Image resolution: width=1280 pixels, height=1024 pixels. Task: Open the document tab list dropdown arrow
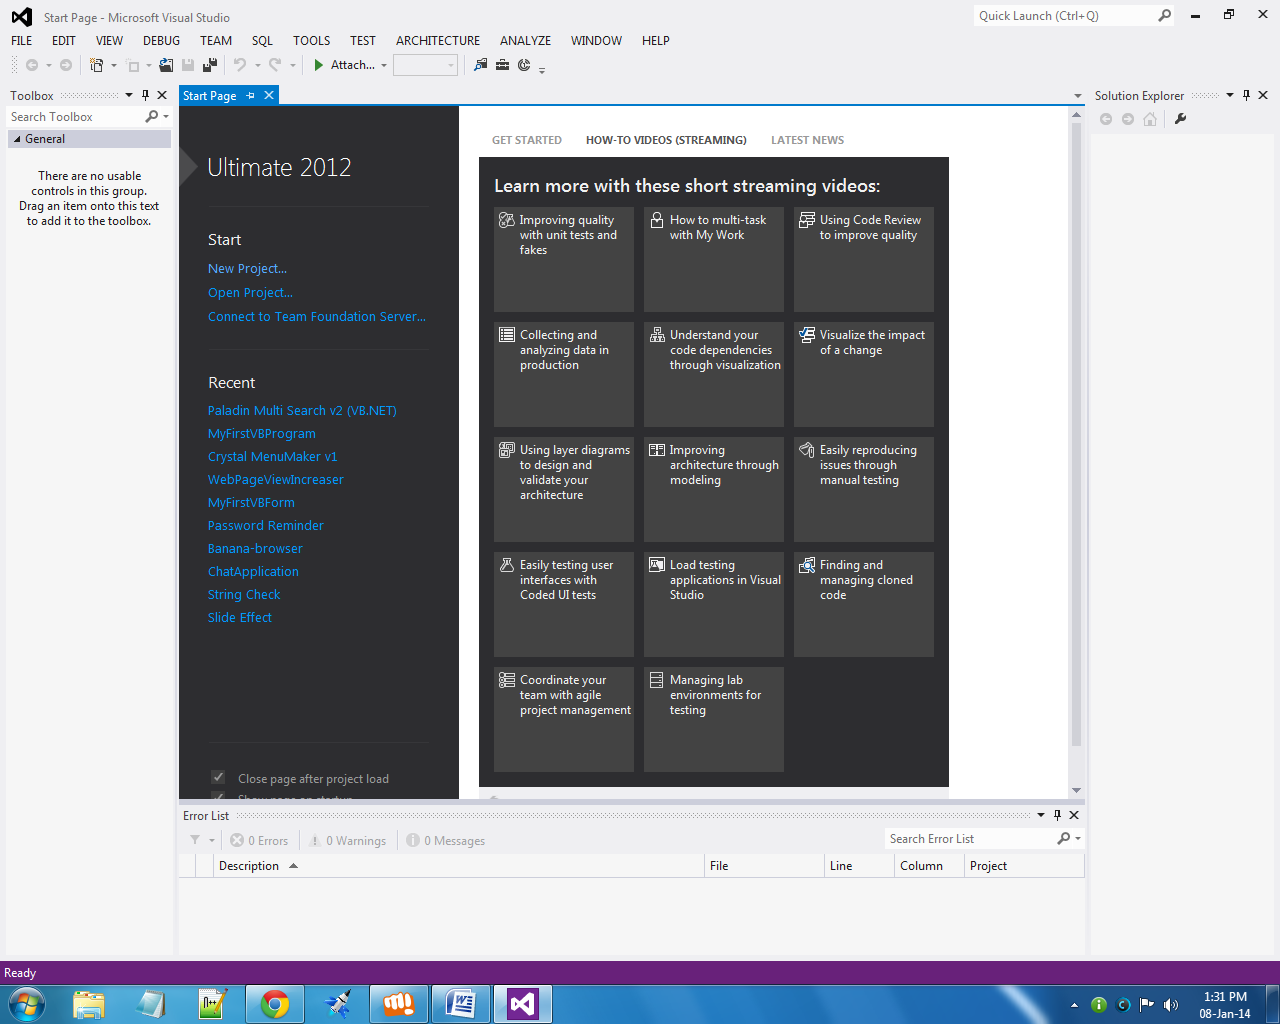point(1077,96)
